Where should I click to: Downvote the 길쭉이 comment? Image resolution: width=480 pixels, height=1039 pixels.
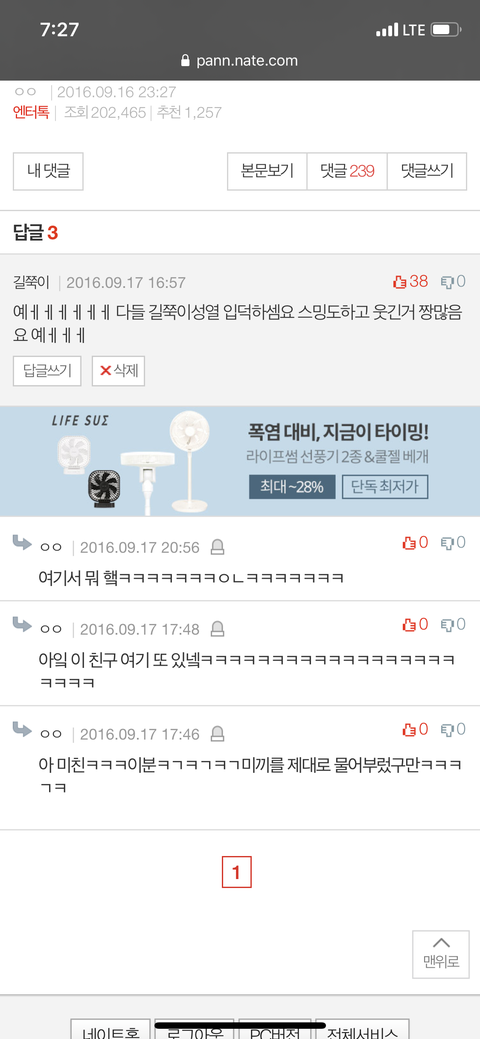coord(453,282)
